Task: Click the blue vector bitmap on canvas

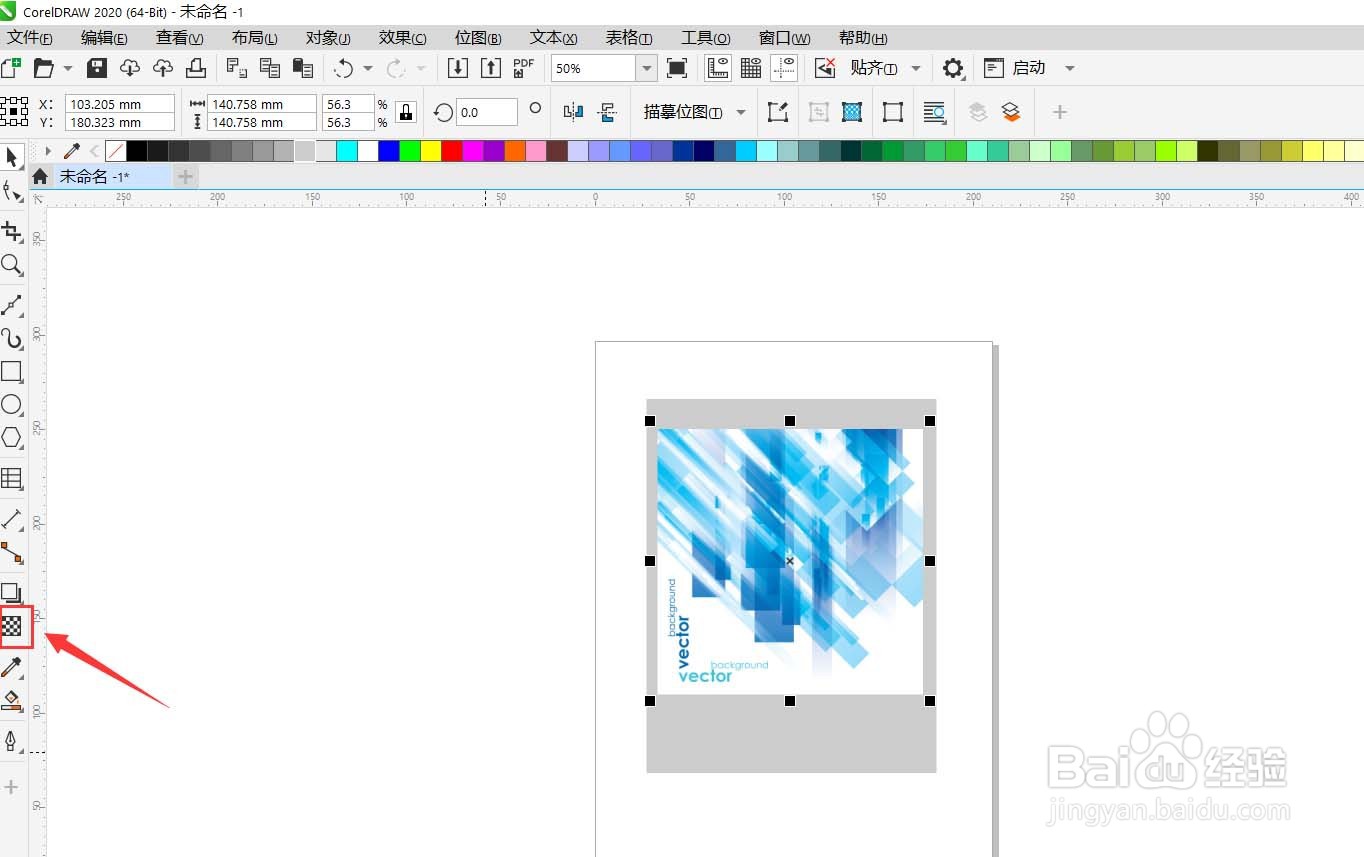Action: 790,561
